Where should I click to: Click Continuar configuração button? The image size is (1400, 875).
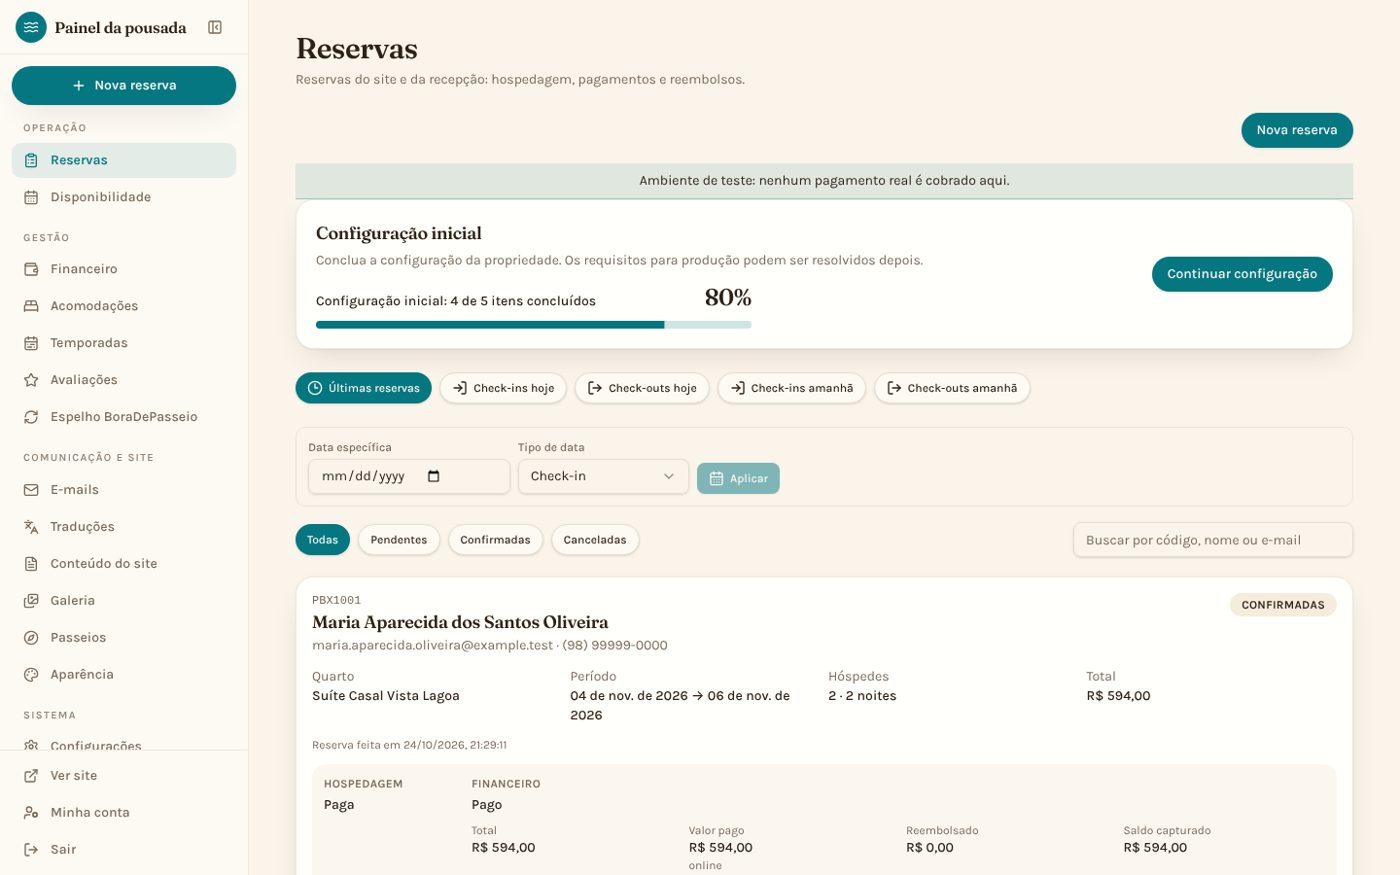[1242, 274]
